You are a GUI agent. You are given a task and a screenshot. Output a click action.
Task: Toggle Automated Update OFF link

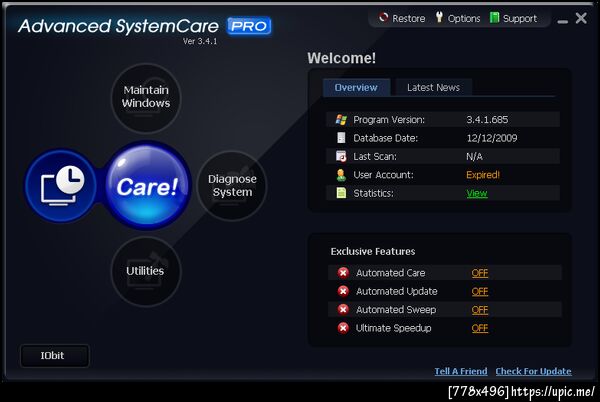[480, 291]
